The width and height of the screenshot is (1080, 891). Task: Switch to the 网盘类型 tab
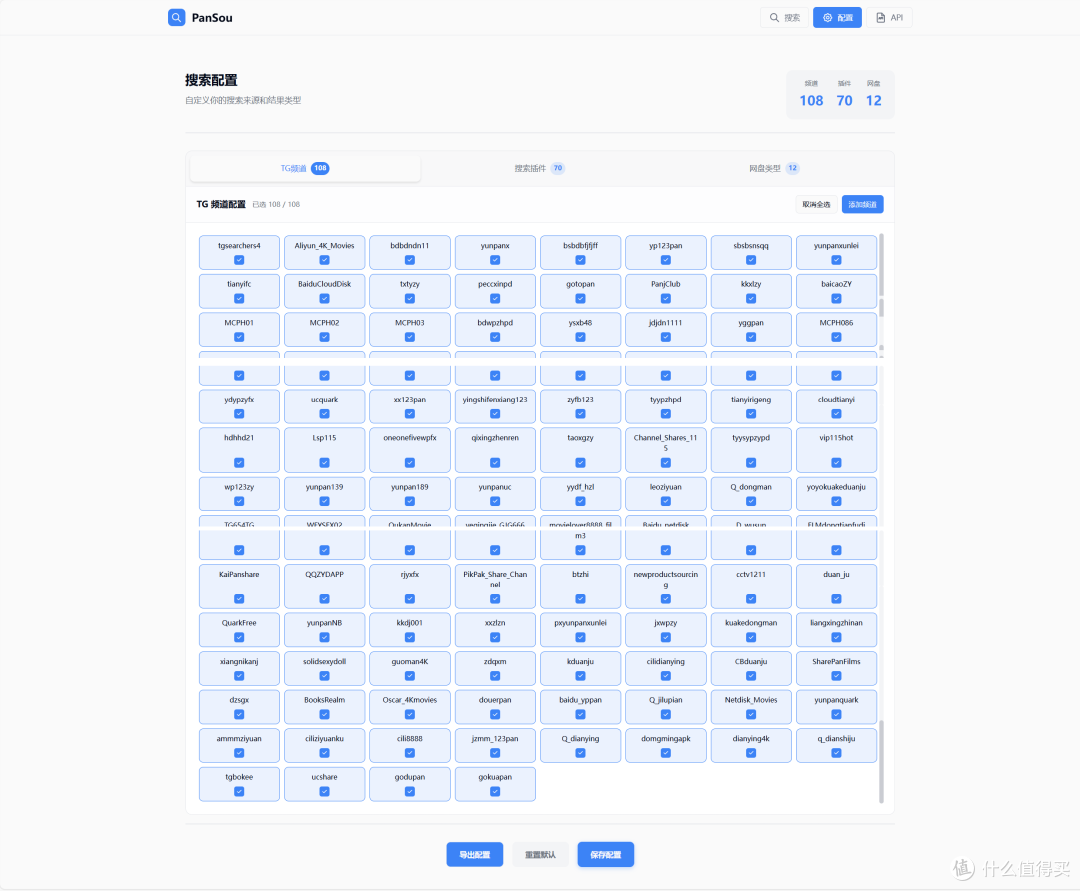[774, 168]
